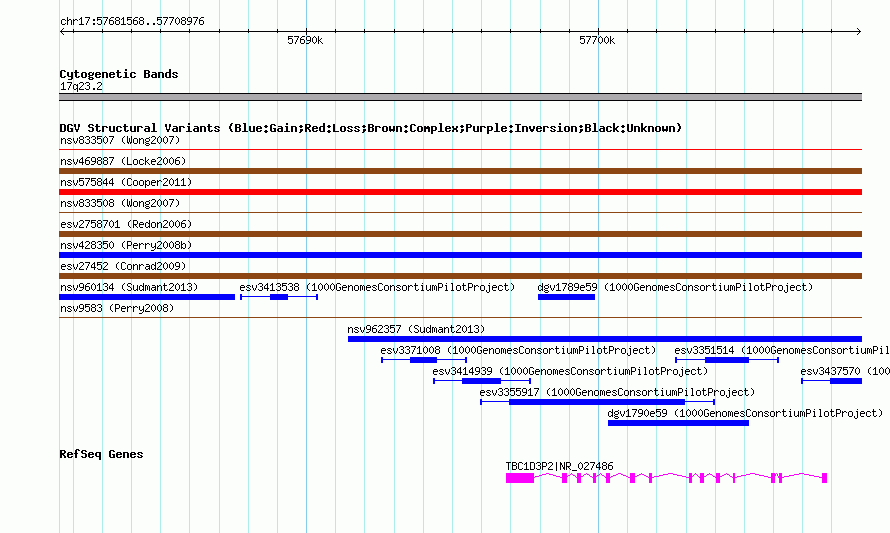Viewport: 890px width, 533px height.
Task: Click the 57700k ruler tick label
Action: tap(597, 40)
